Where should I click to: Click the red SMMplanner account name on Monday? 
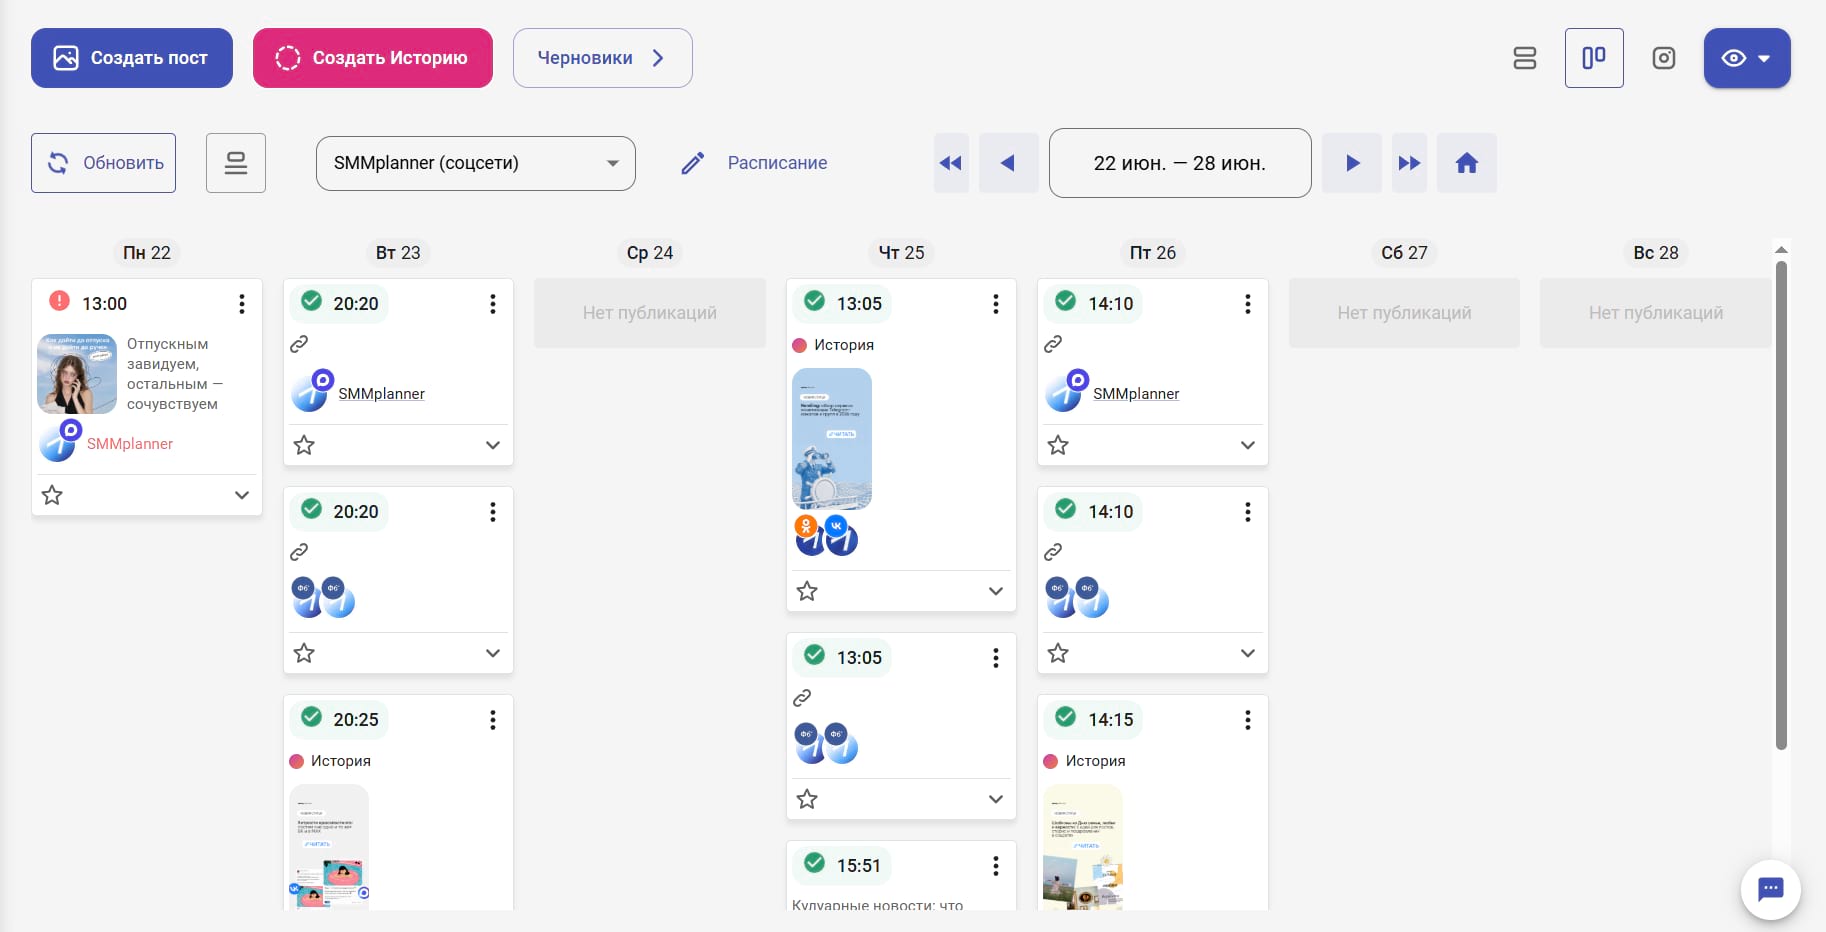(x=130, y=444)
